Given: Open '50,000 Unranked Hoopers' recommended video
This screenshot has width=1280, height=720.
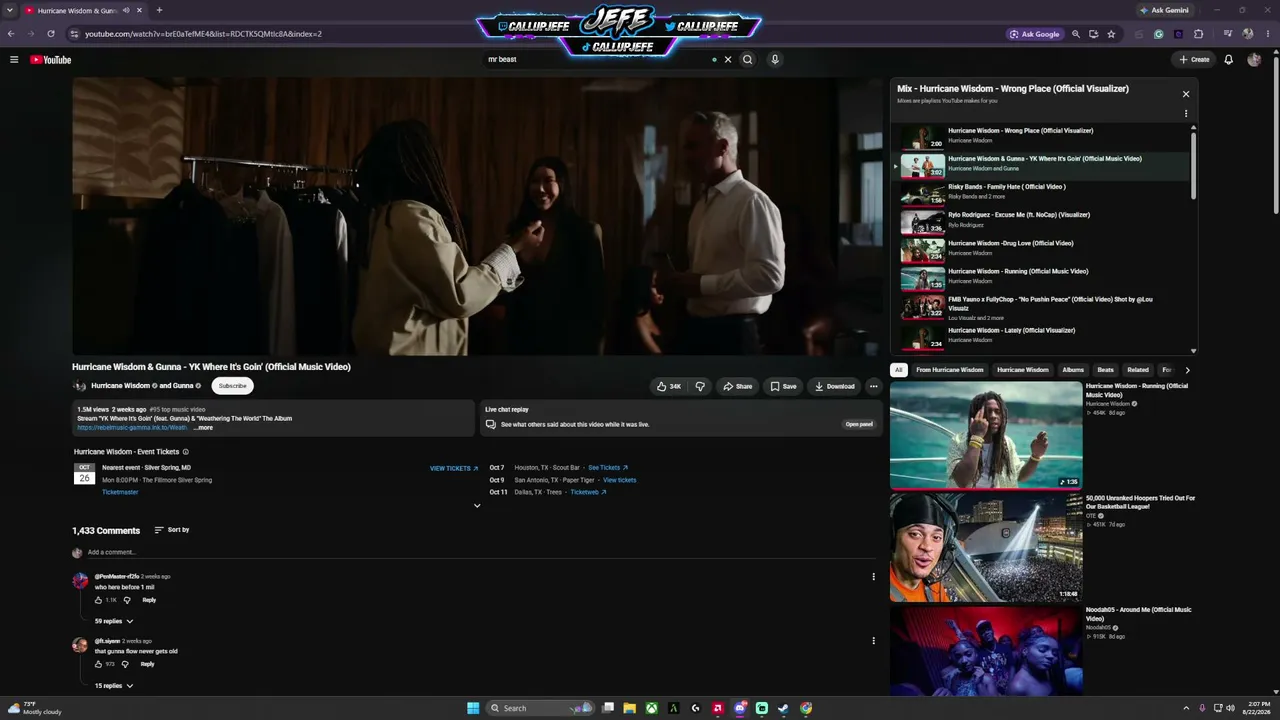Looking at the screenshot, I should [x=1042, y=547].
